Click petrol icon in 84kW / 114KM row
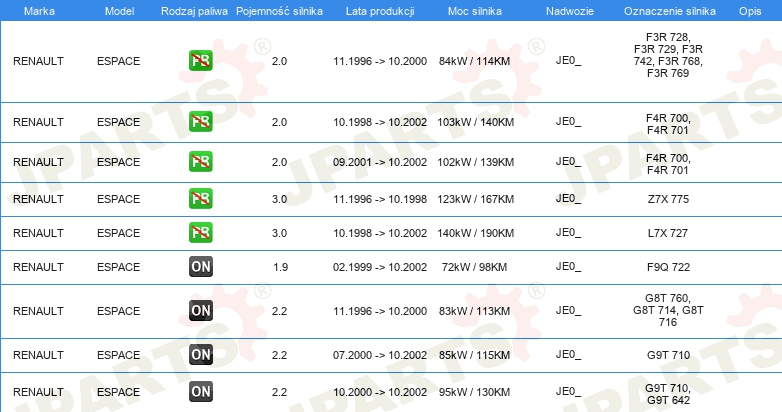This screenshot has width=782, height=412. click(x=200, y=61)
